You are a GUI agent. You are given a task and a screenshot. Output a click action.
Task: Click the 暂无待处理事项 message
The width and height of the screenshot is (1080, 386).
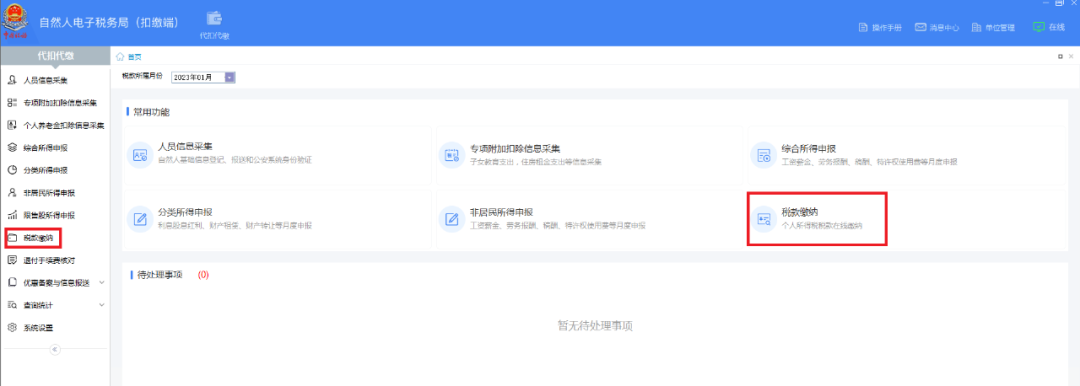click(x=595, y=325)
